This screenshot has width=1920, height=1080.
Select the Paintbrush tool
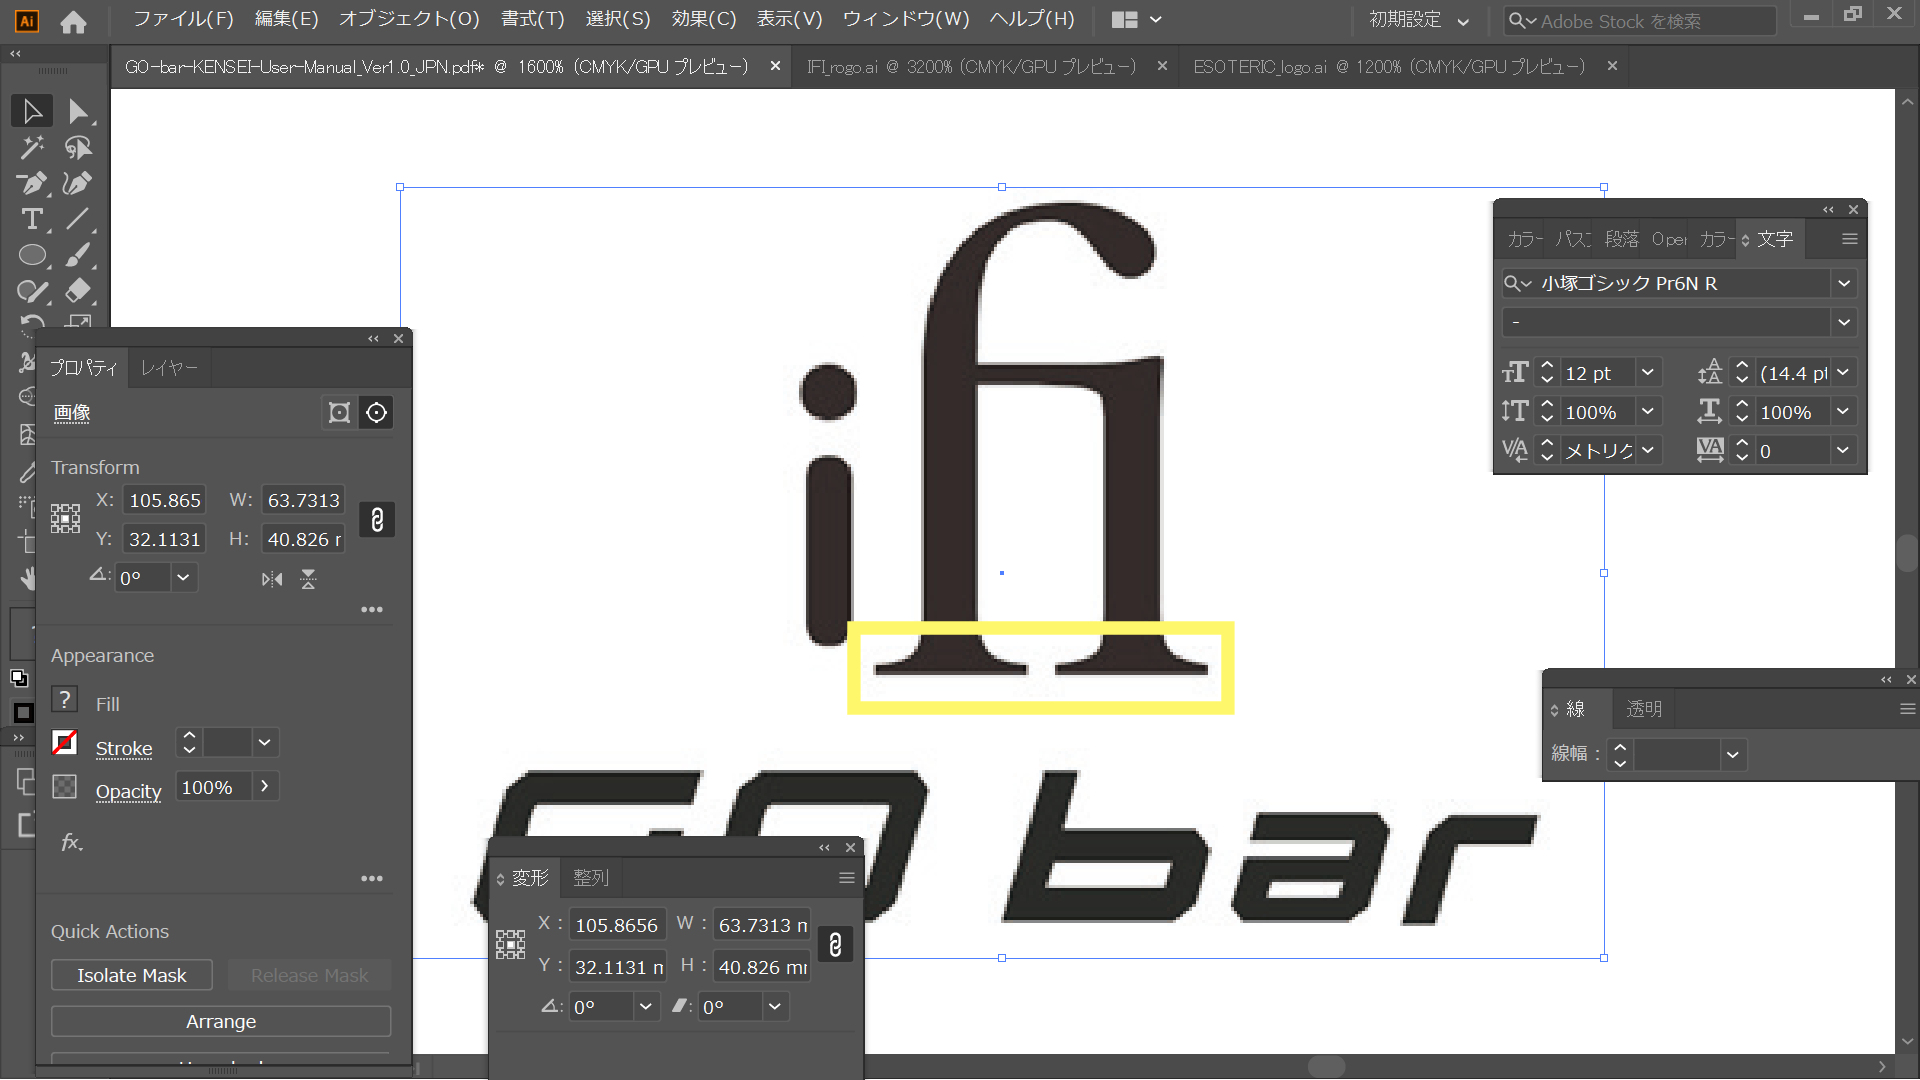pyautogui.click(x=78, y=255)
